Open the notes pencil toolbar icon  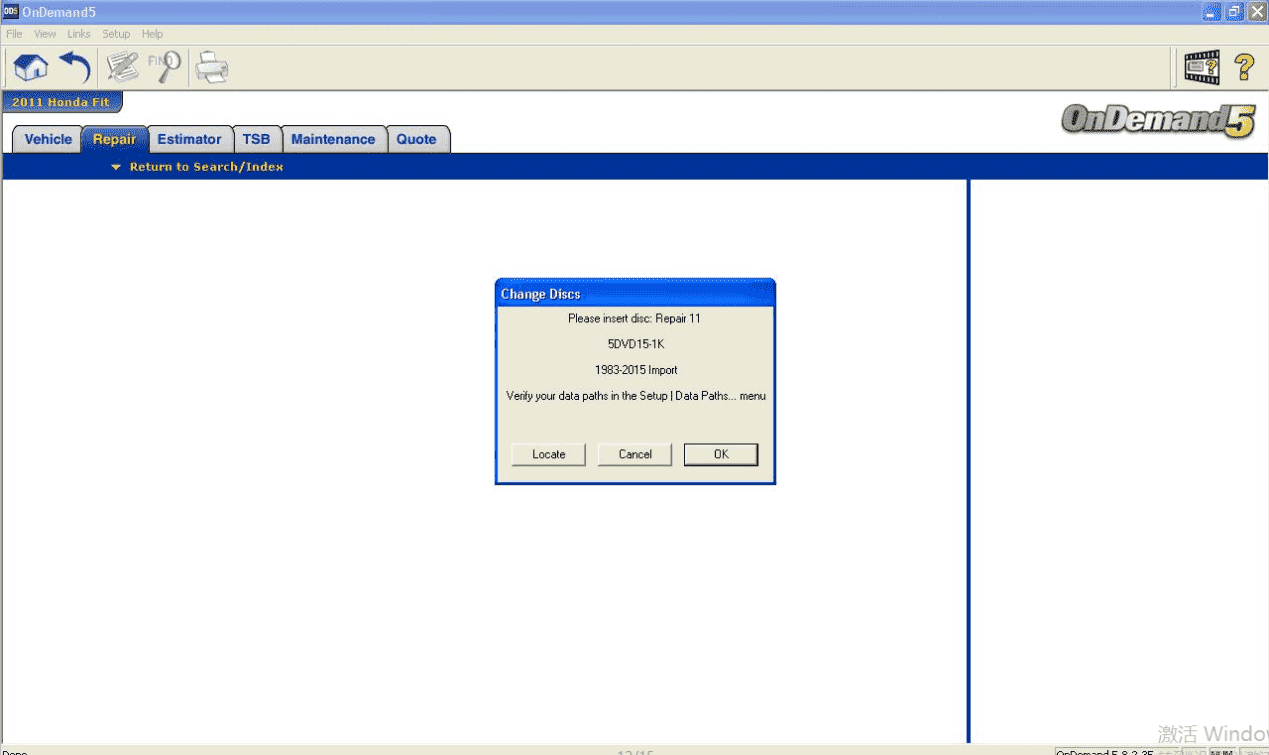click(x=123, y=67)
